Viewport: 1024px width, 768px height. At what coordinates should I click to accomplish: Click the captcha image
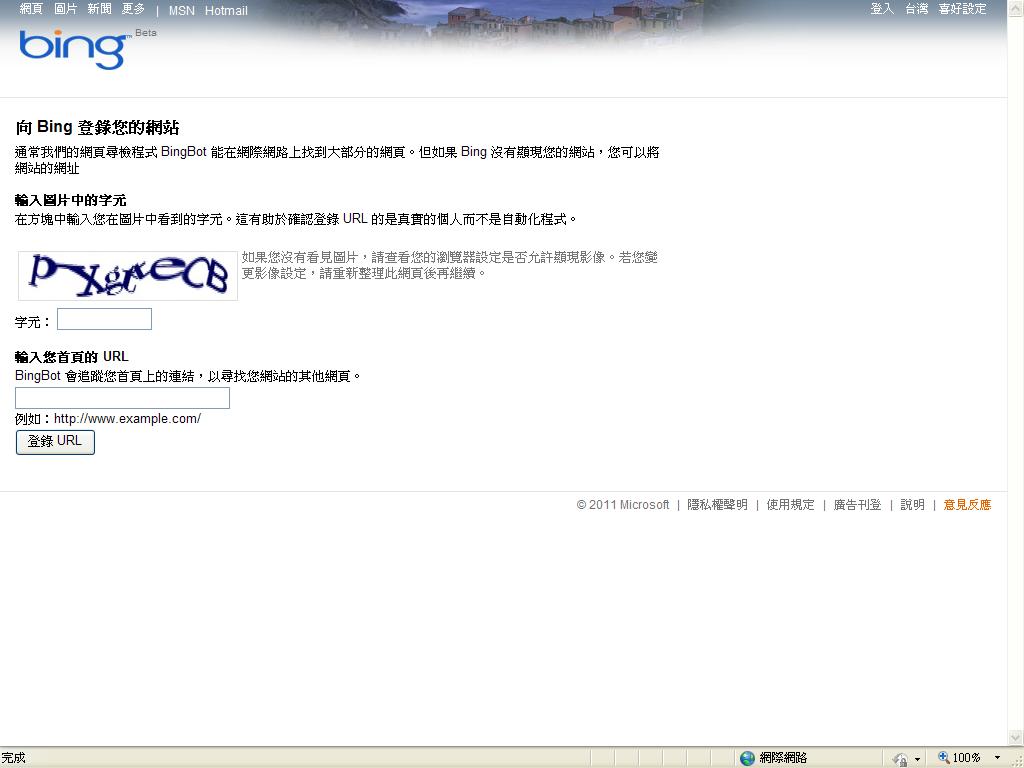(x=128, y=276)
